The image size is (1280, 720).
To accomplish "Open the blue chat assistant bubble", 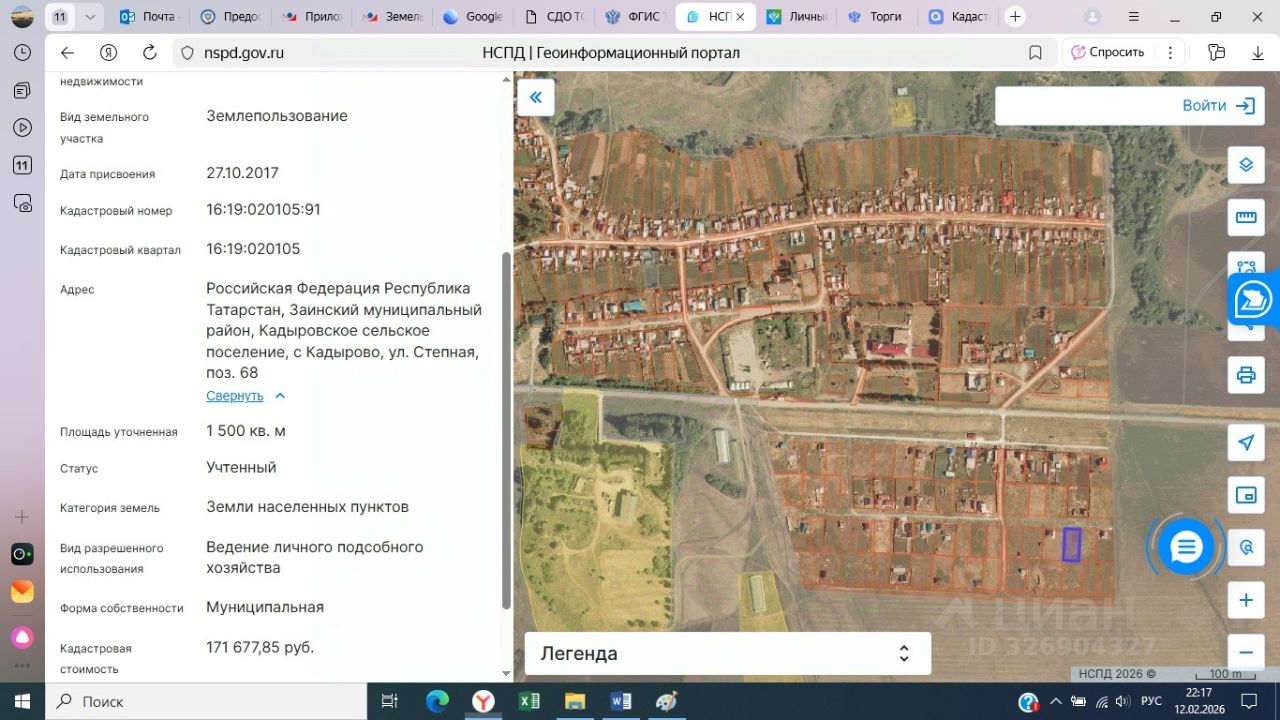I will pyautogui.click(x=1186, y=547).
